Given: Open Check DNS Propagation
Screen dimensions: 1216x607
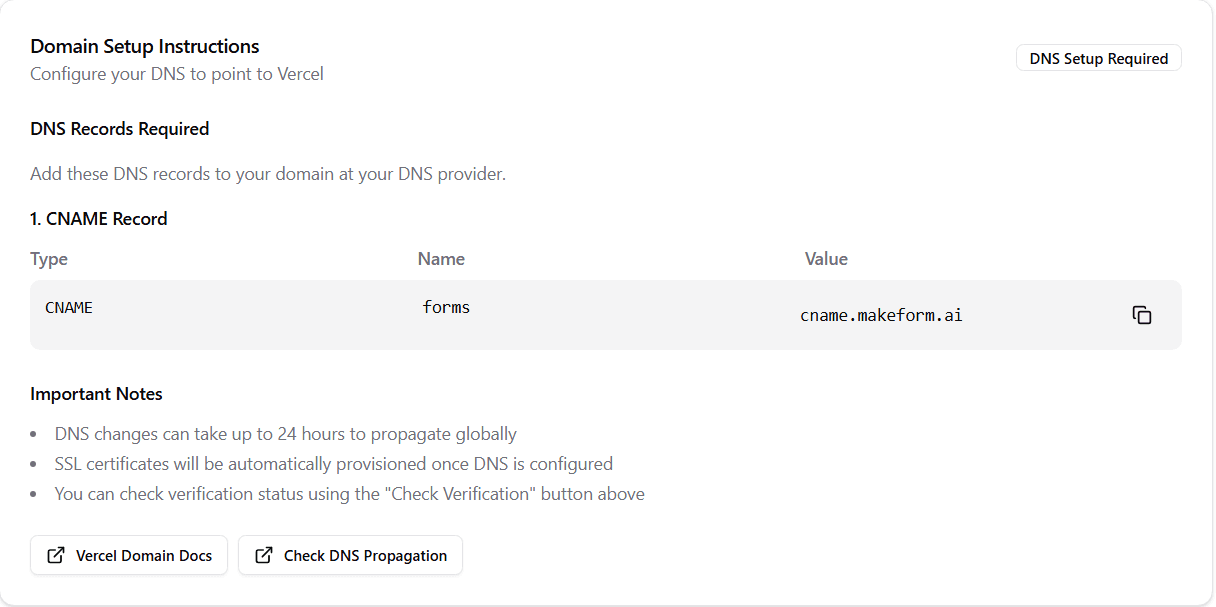Looking at the screenshot, I should click(x=350, y=555).
